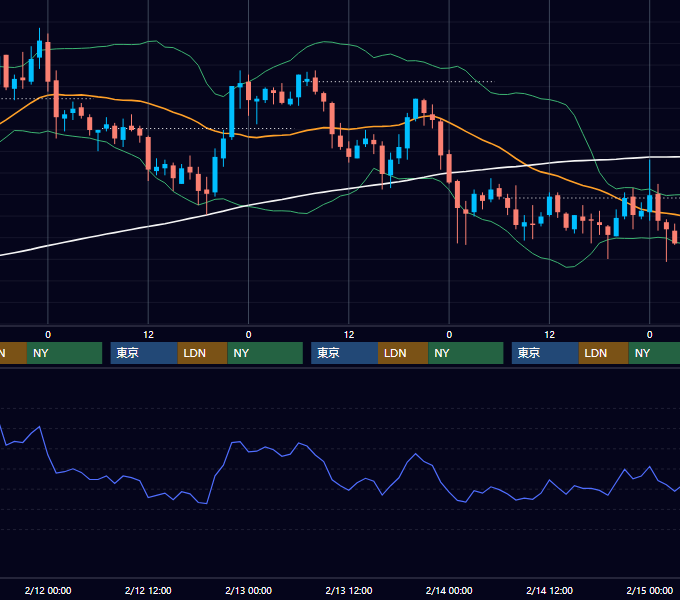Viewport: 680px width, 600px height.
Task: Select the LDN session block on 2/13
Action: point(403,353)
